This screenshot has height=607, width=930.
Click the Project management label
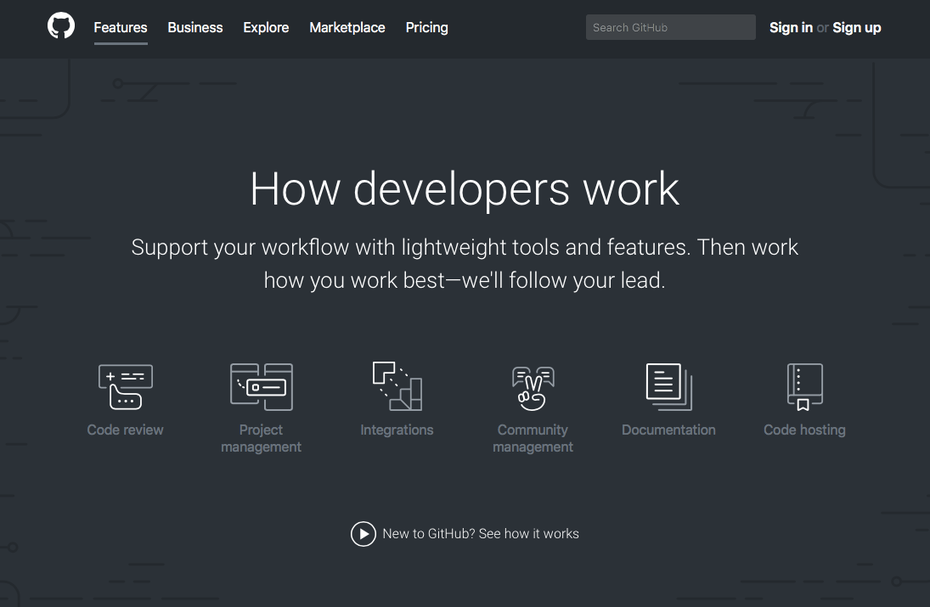pos(261,438)
